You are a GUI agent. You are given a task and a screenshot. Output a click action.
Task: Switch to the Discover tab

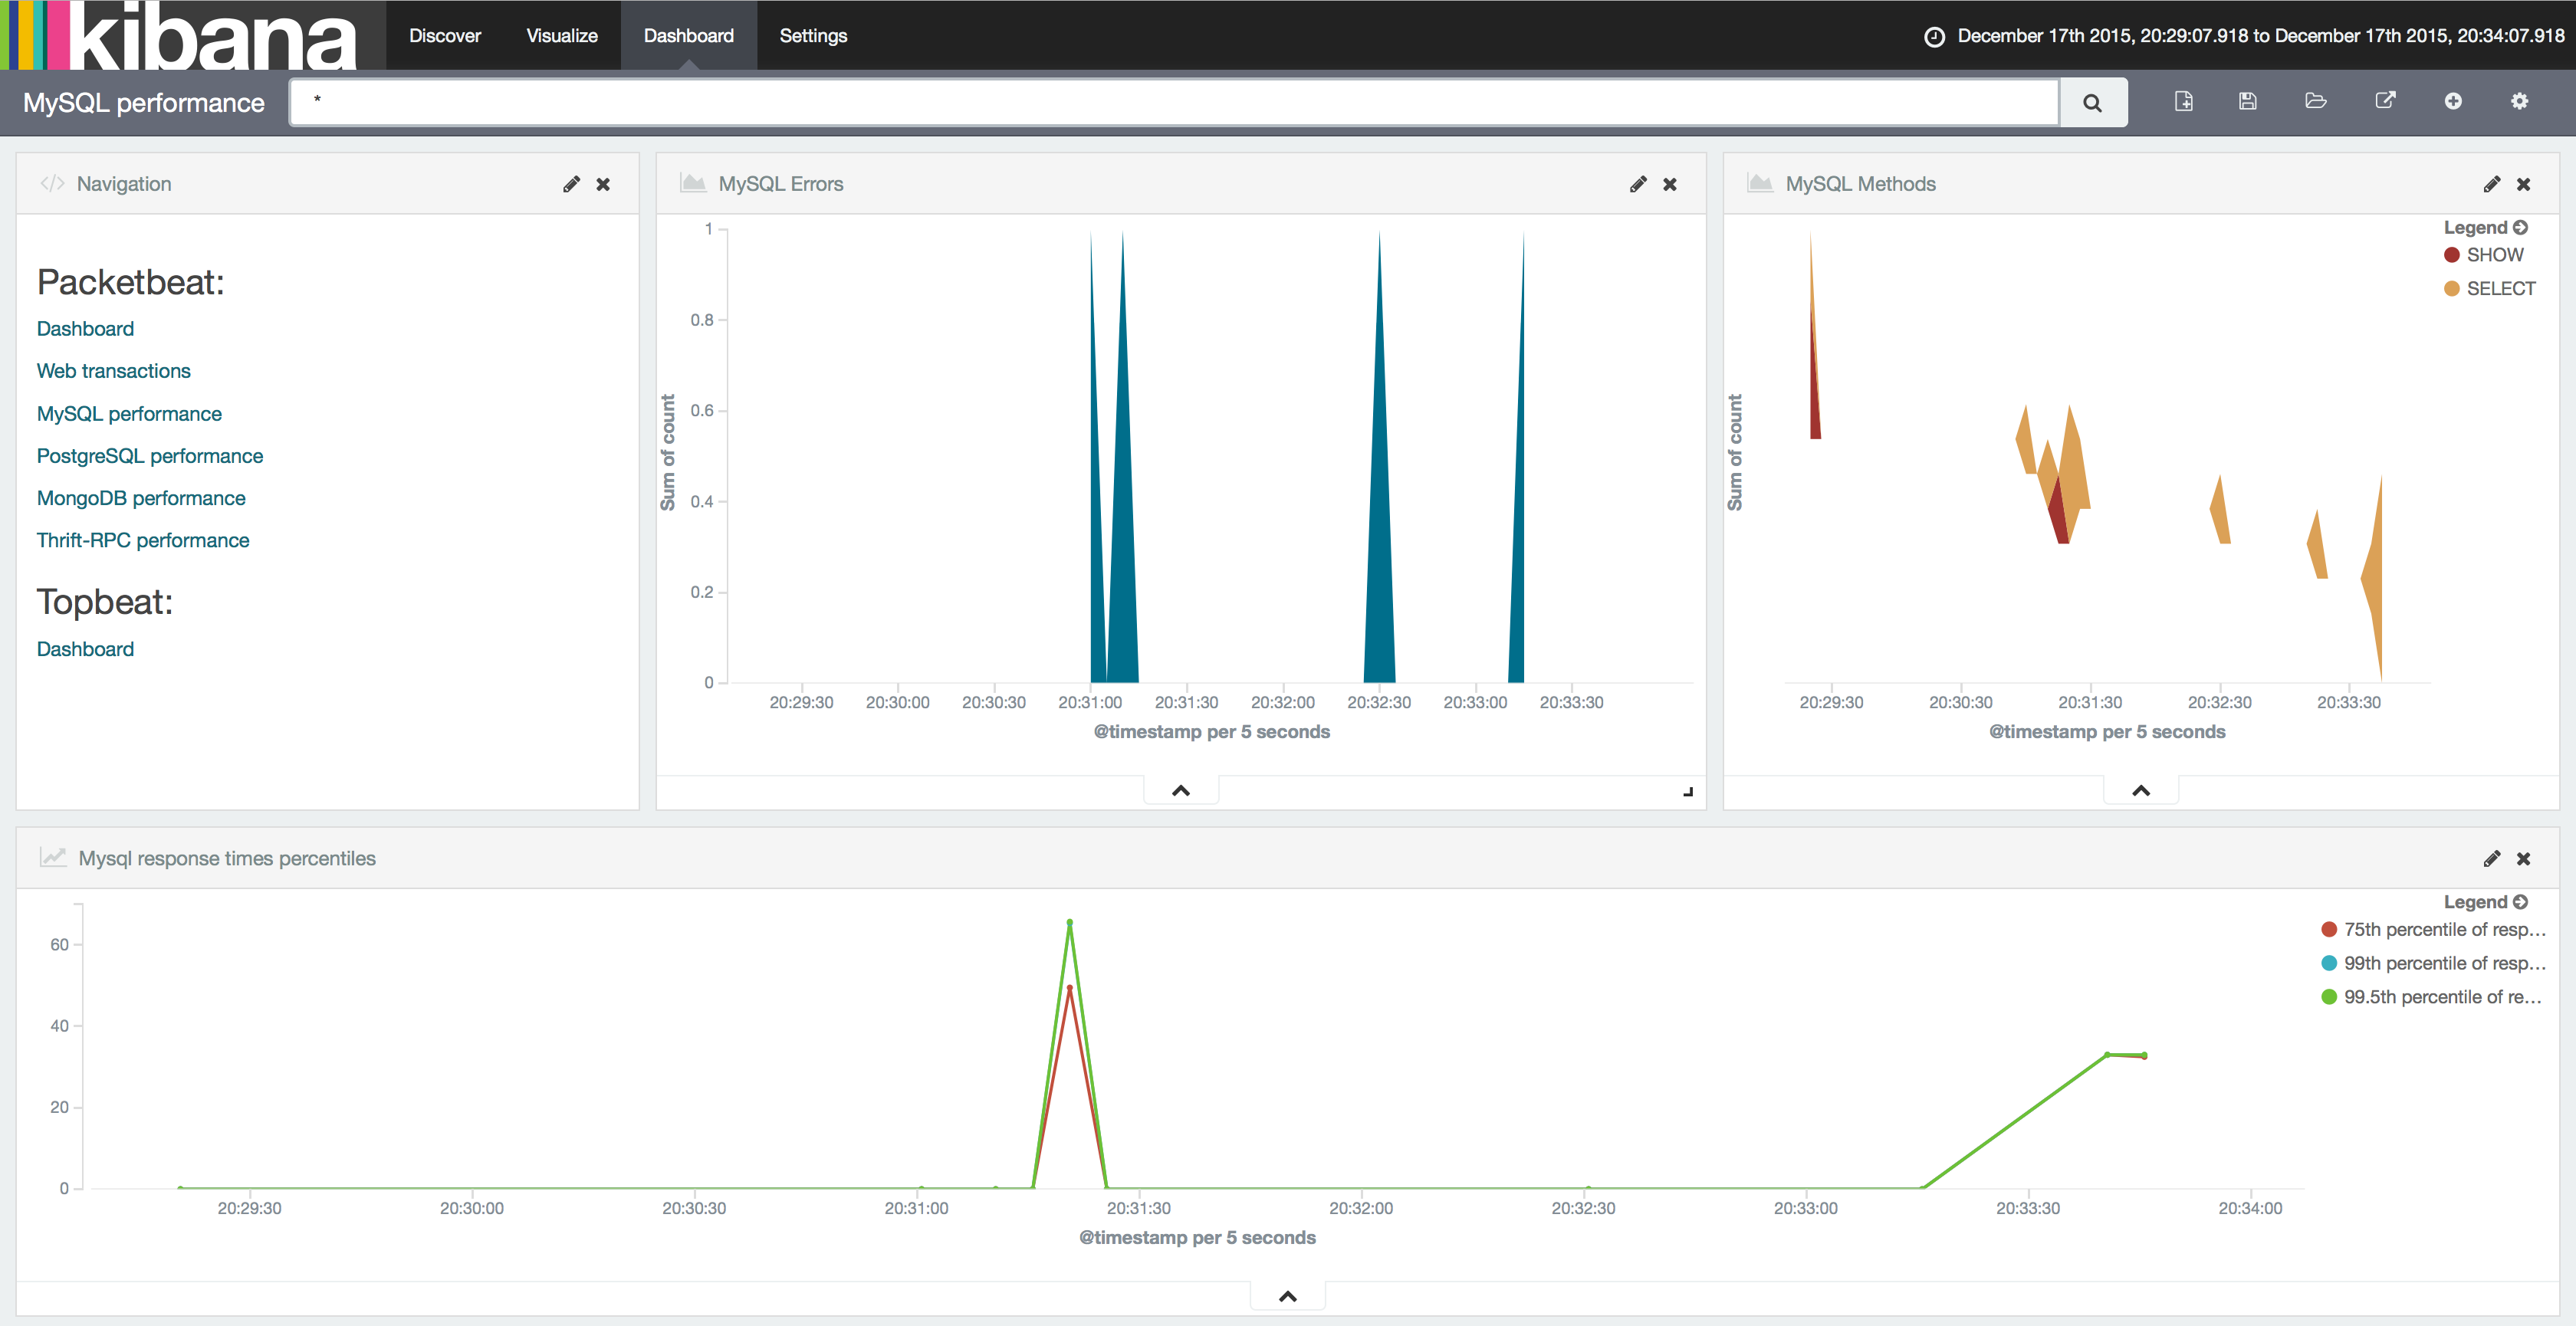click(445, 36)
